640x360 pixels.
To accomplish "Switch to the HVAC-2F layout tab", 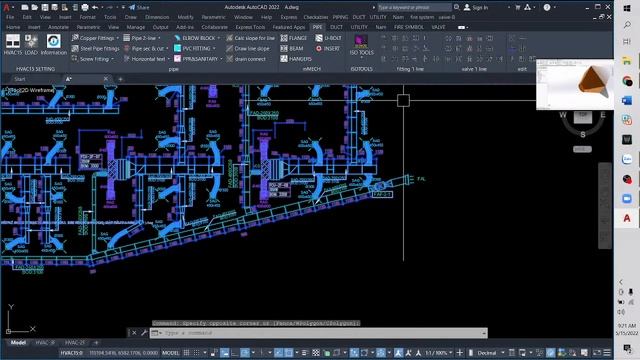I will 75,342.
